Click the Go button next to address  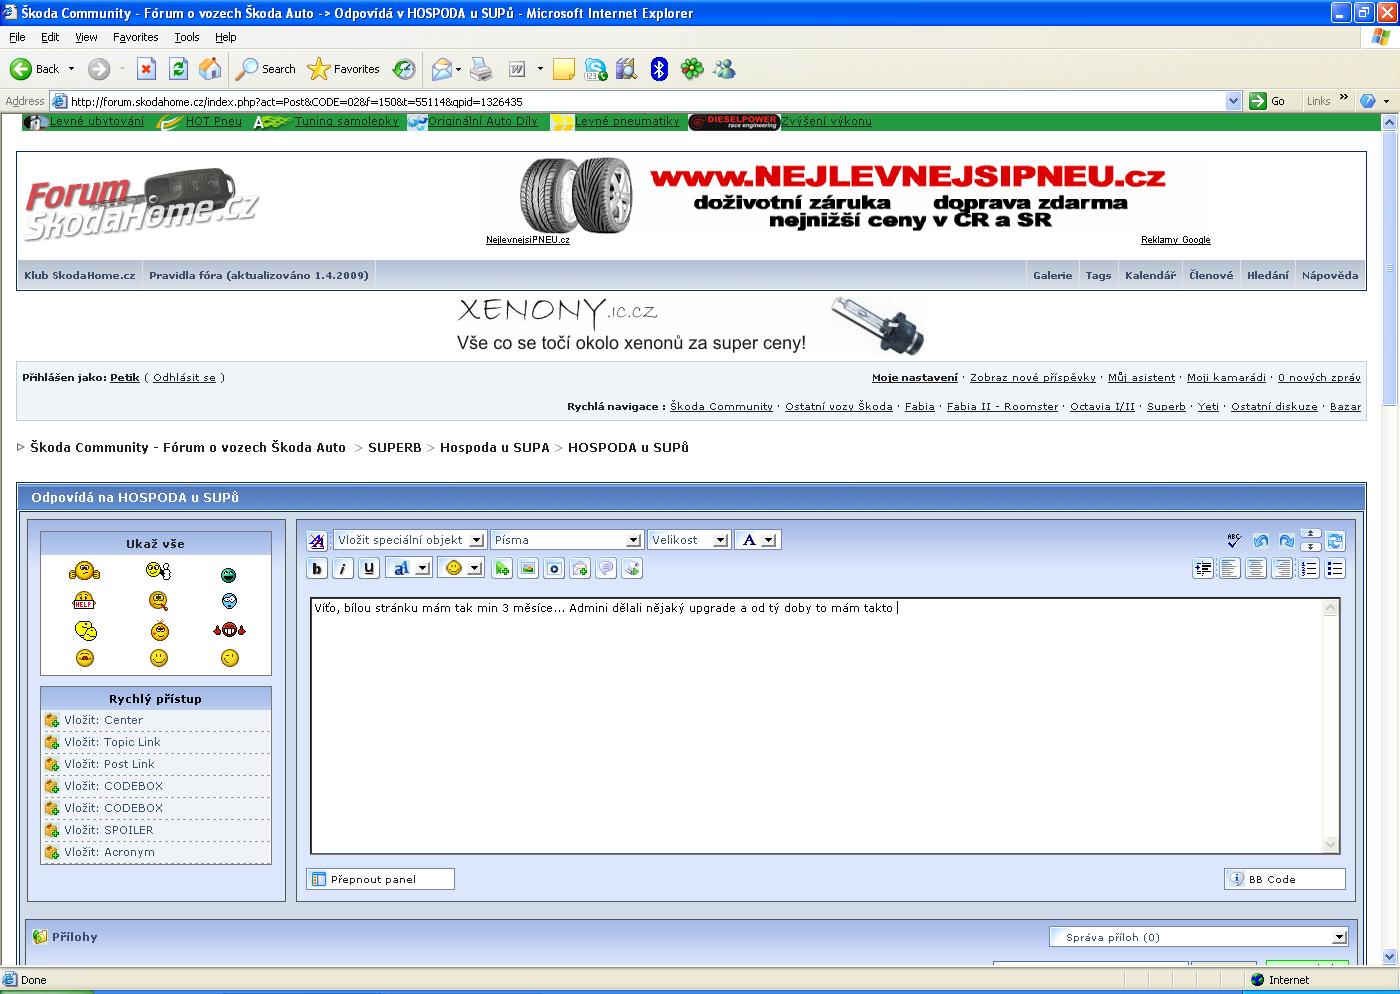pyautogui.click(x=1268, y=101)
